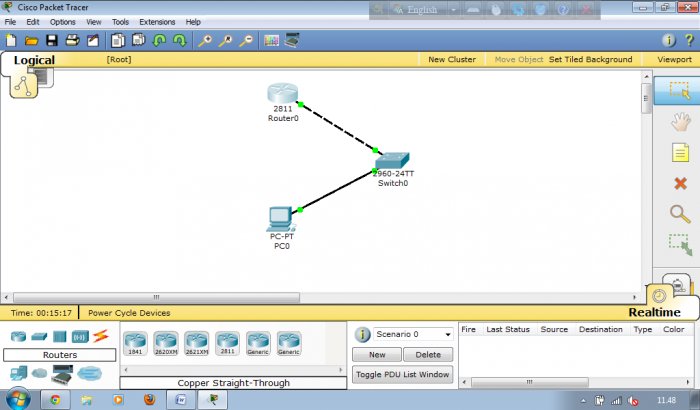
Task: Select Router0 device on the workspace
Action: 283,93
